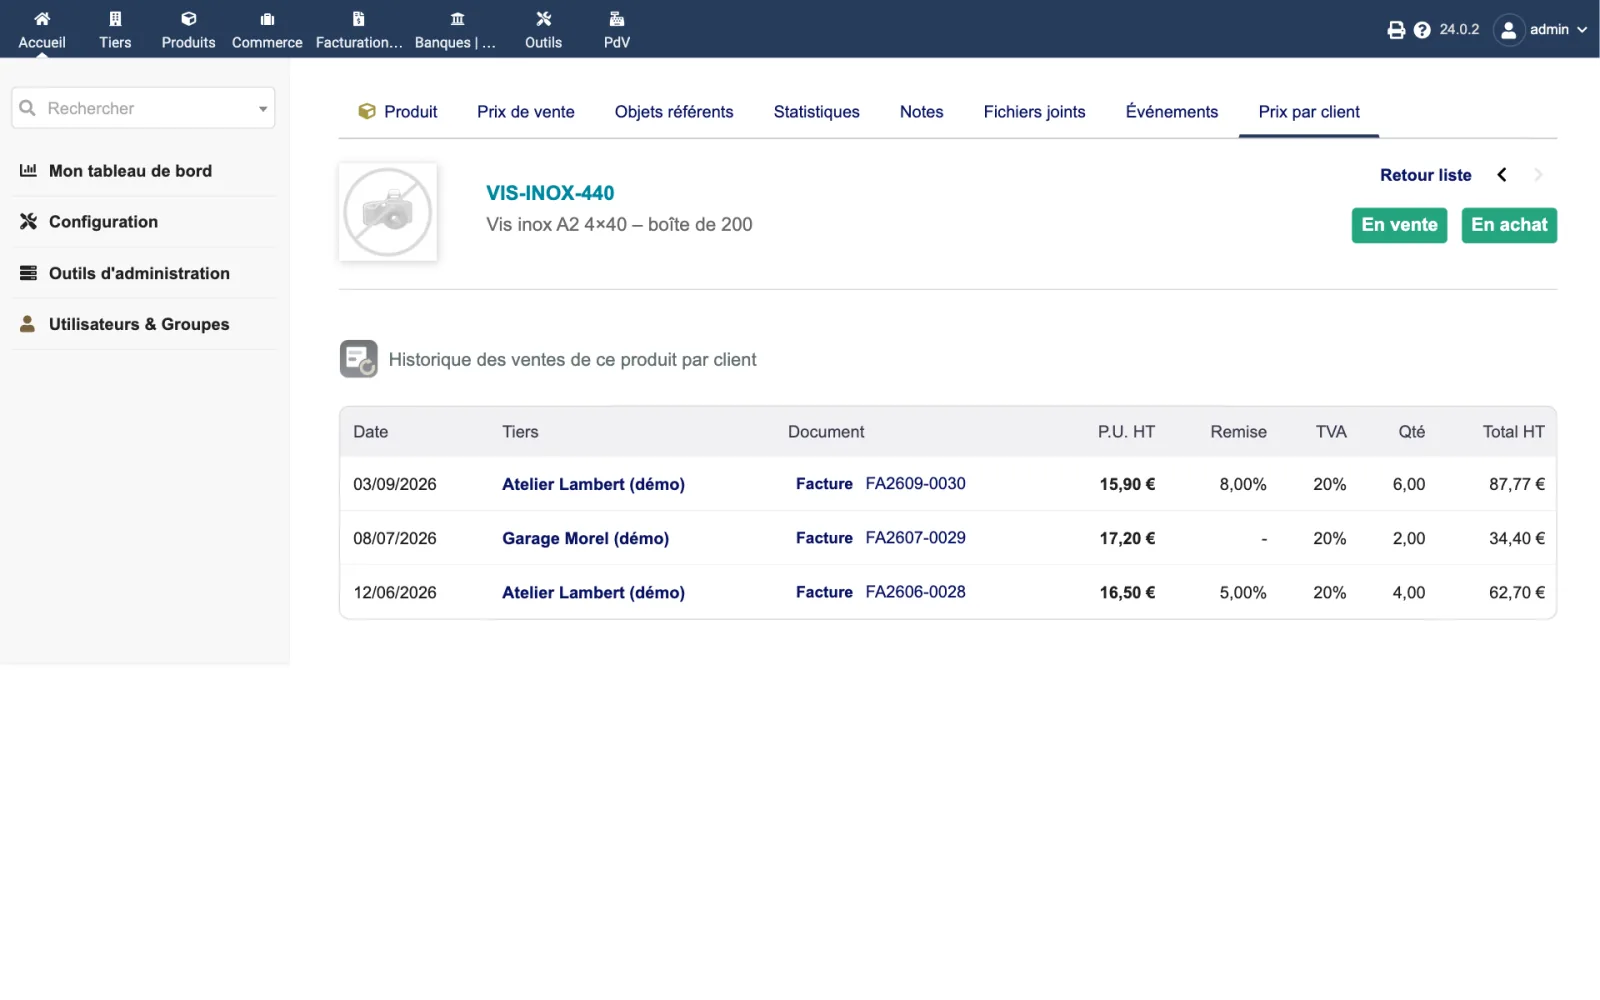Switch to the Statistiques tab
This screenshot has height=1000, width=1600.
816,112
